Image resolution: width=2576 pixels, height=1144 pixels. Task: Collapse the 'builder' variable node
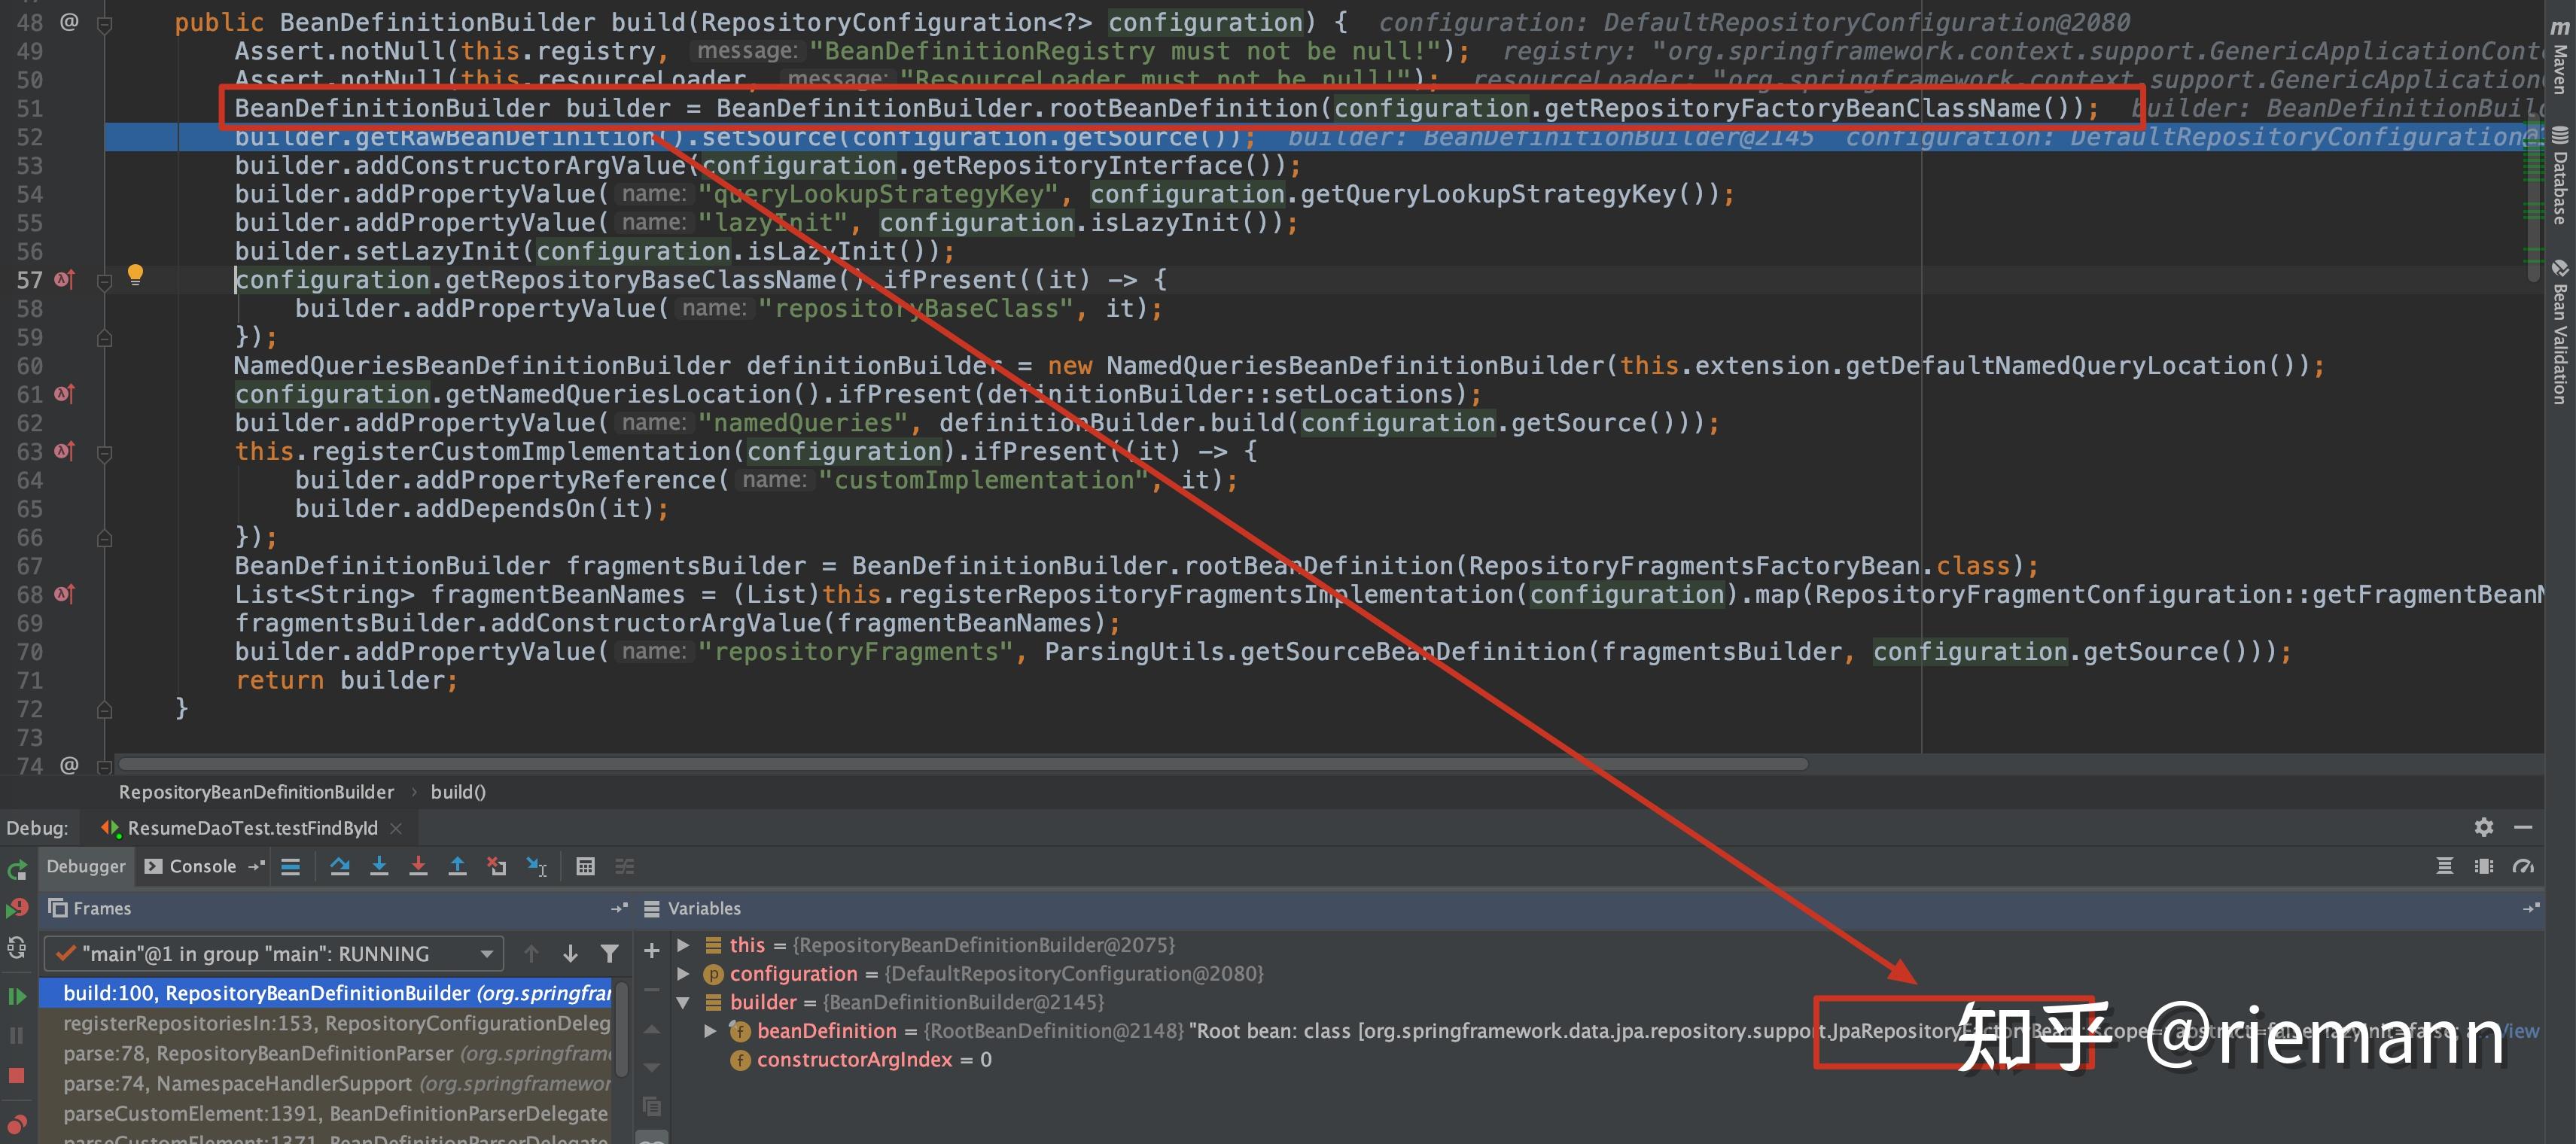coord(683,1002)
